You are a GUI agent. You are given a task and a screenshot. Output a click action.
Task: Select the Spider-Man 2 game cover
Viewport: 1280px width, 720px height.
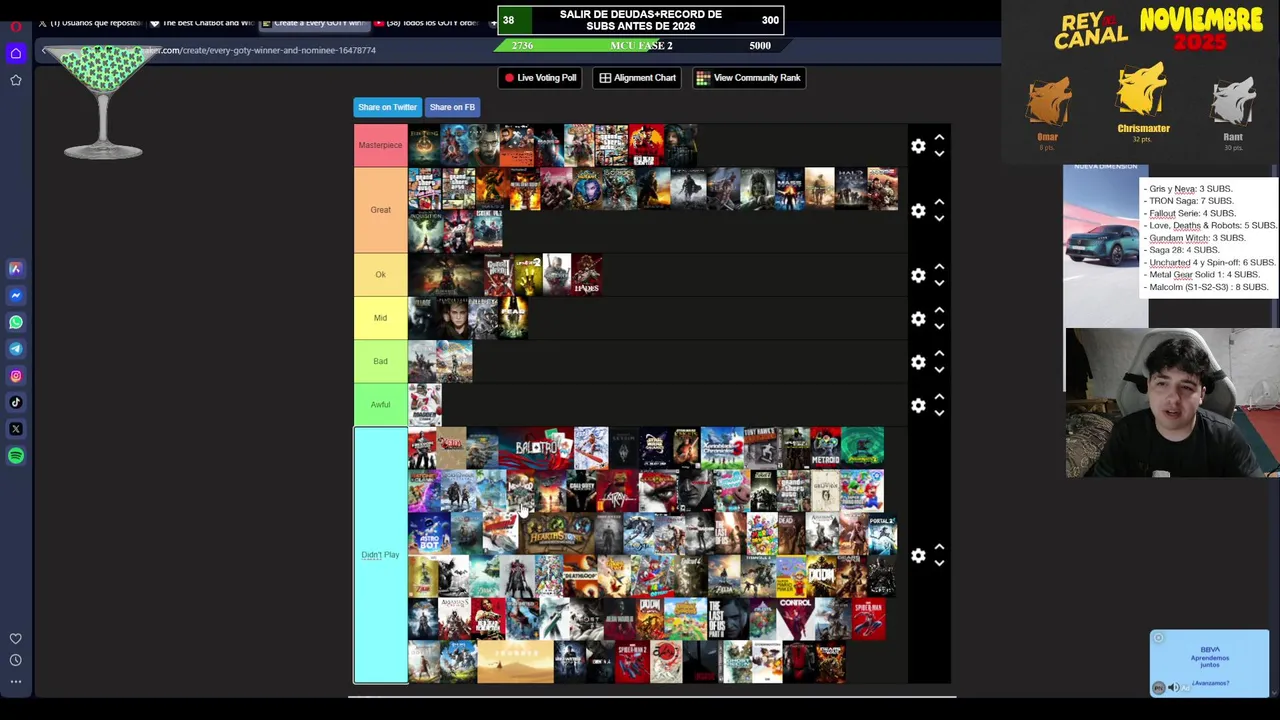coord(632,662)
